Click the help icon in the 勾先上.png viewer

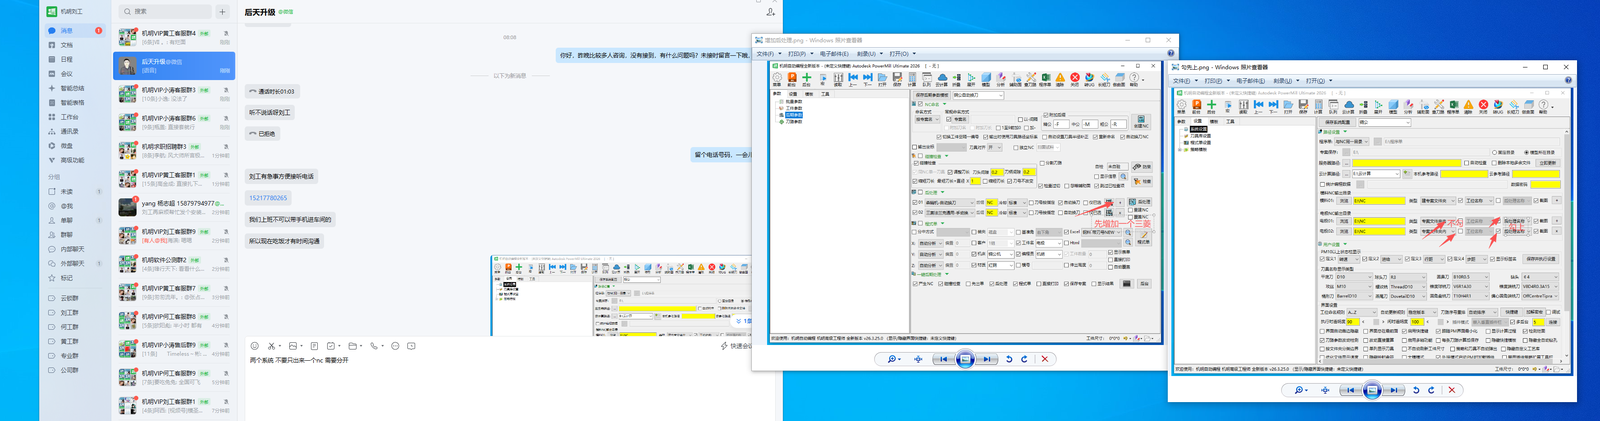click(1568, 80)
